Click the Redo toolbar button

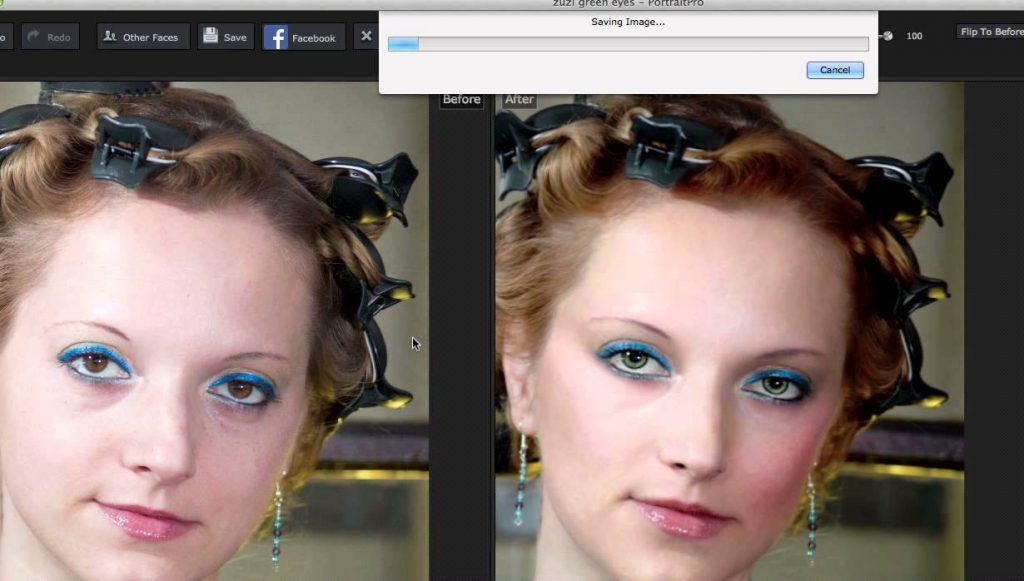(50, 37)
